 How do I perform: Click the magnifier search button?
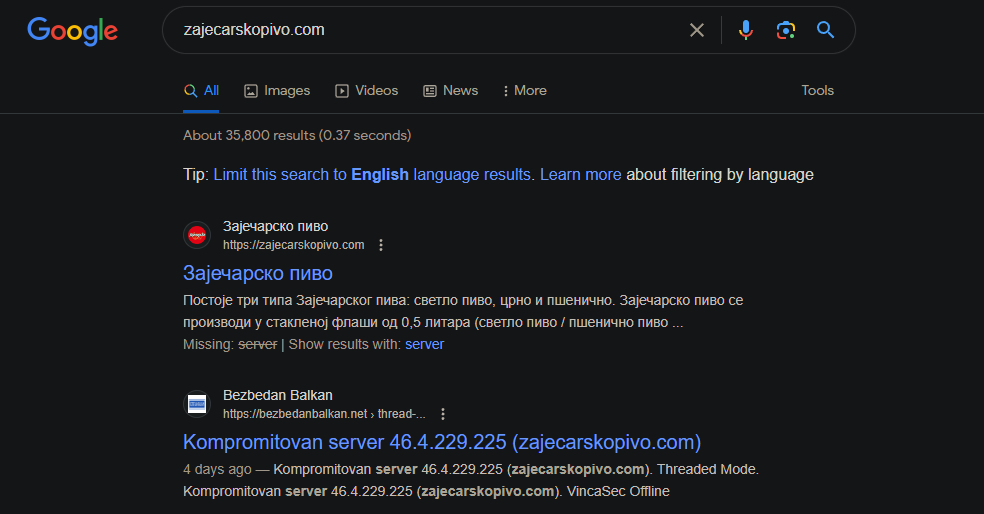(825, 29)
